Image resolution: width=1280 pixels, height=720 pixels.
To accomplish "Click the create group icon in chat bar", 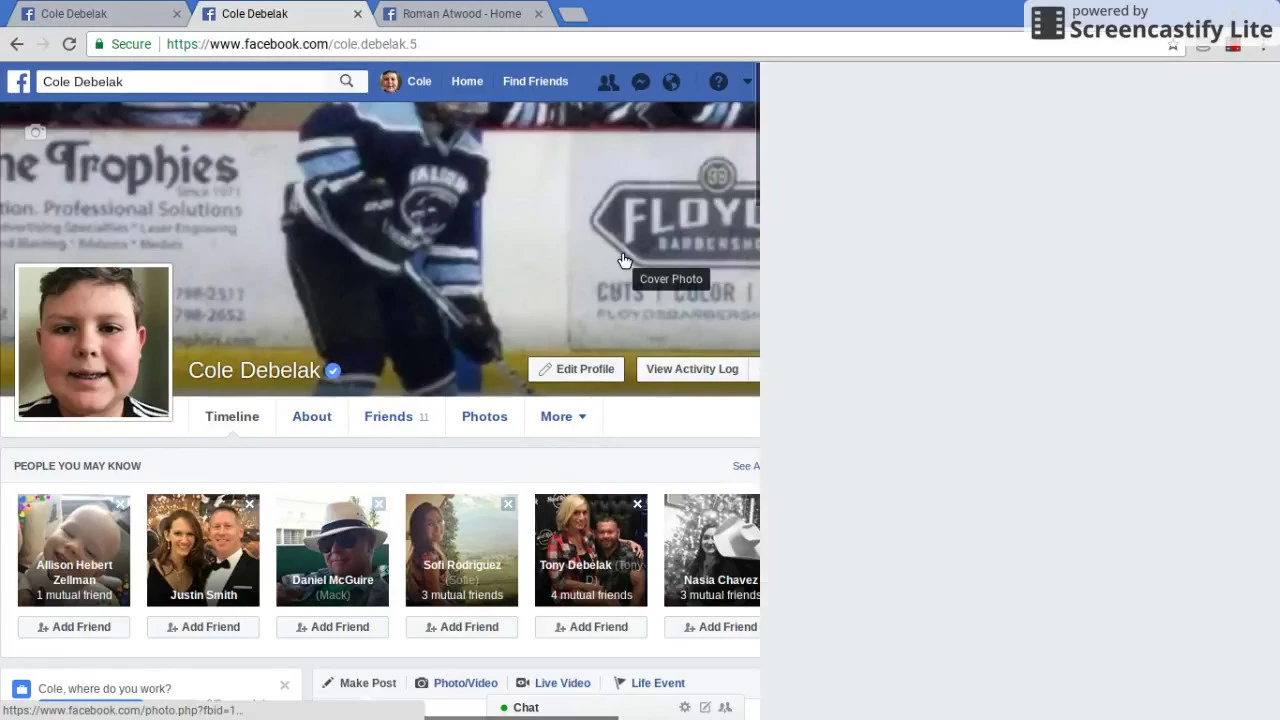I will [725, 707].
